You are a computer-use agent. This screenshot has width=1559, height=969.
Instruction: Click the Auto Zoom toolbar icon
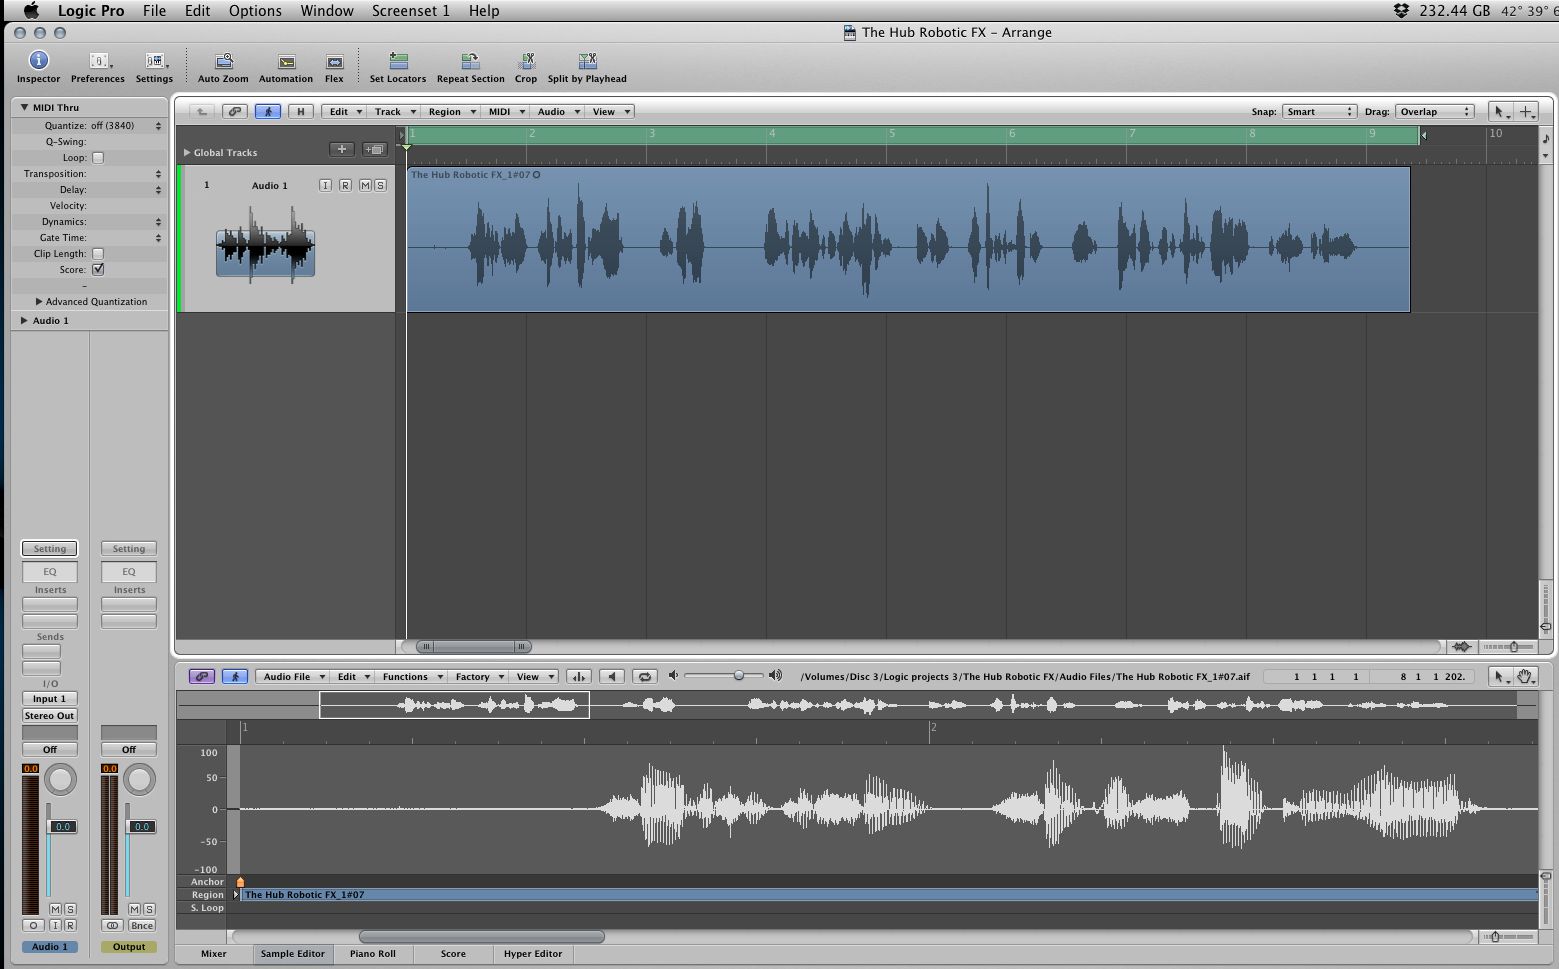[224, 61]
